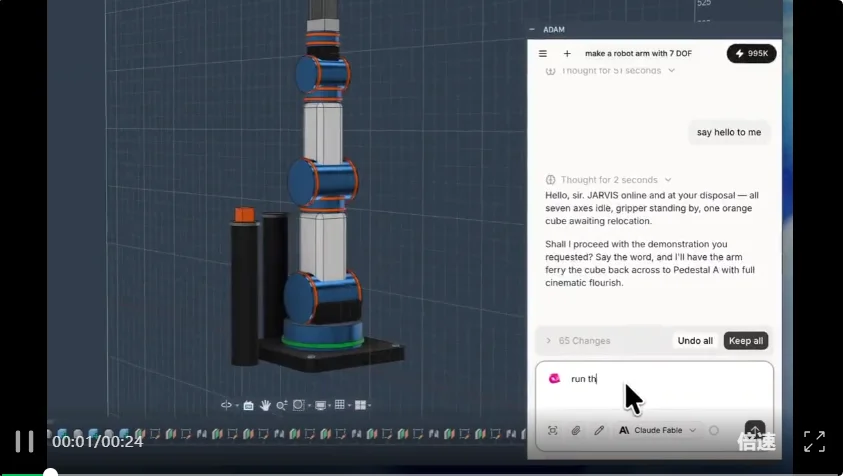Select the orbit tool in the viewport toolbar
Screen dimensions: 844x476
(x=226, y=405)
